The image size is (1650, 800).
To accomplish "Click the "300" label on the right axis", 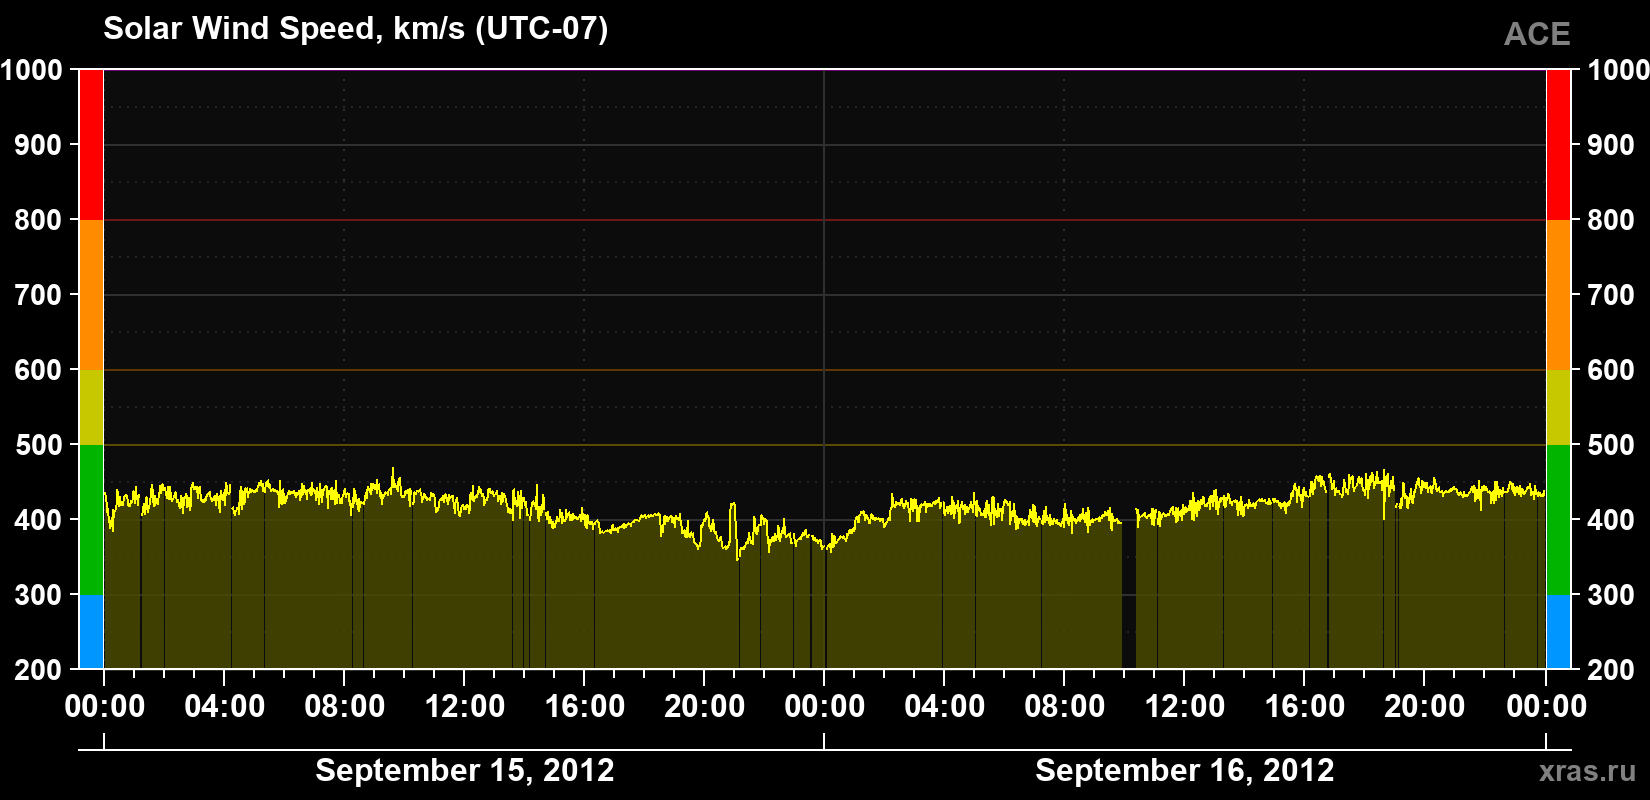I will (1611, 595).
